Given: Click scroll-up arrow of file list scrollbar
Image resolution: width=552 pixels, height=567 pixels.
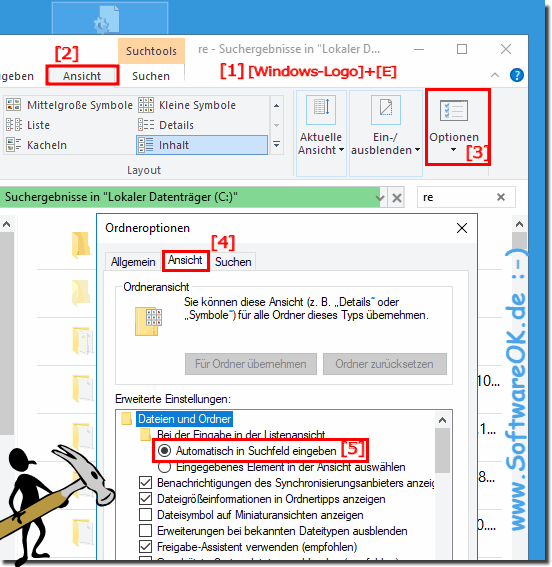Looking at the screenshot, I should point(519,225).
